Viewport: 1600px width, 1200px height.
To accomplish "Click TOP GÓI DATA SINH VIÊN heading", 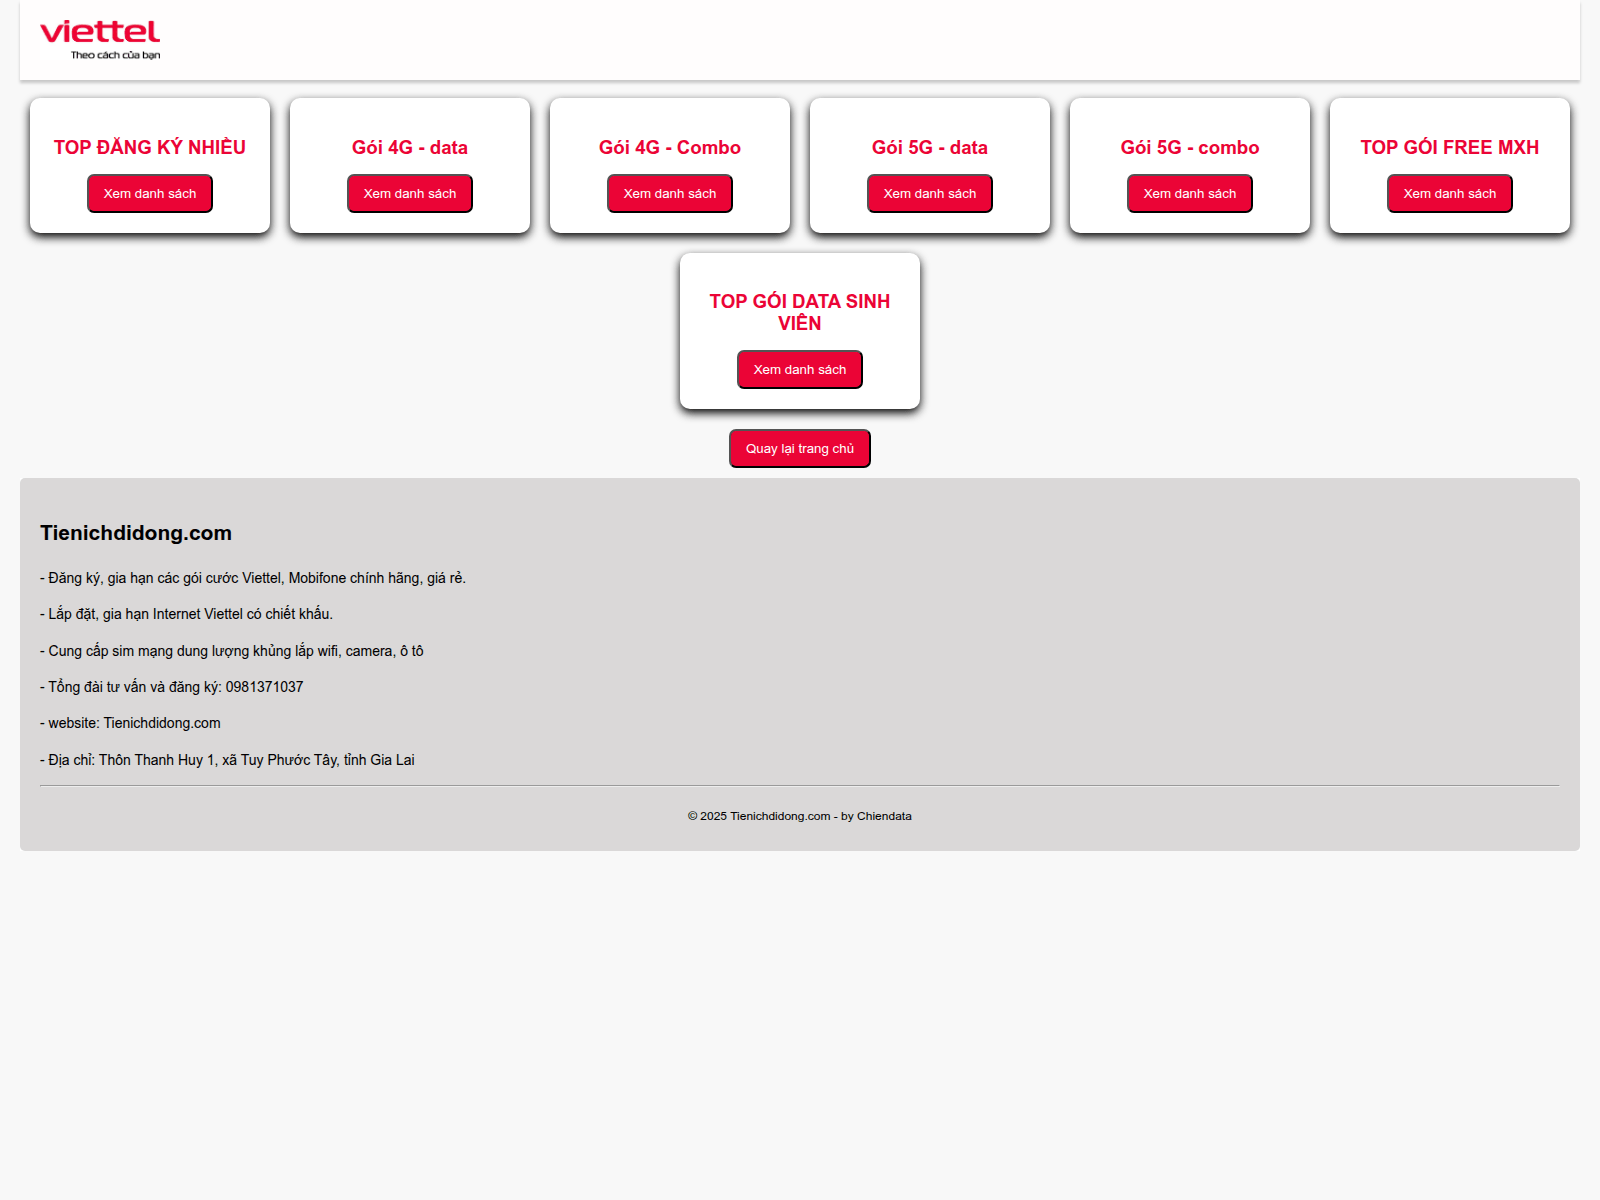I will pyautogui.click(x=800, y=312).
